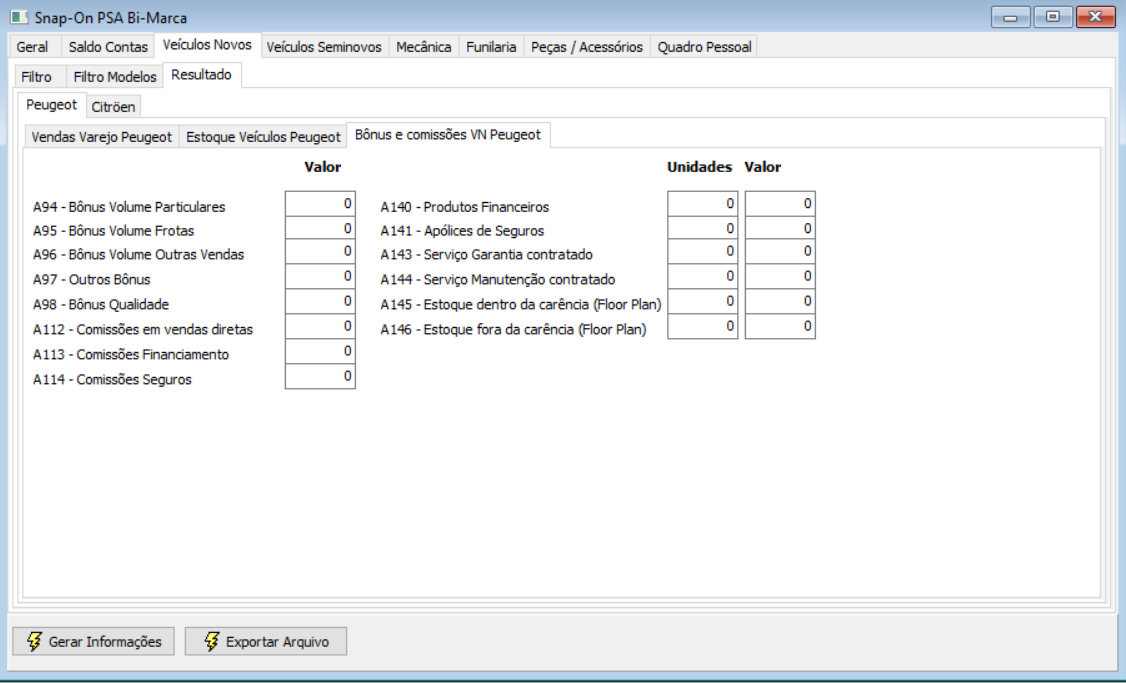
Task: Click the A140 - Produtos Financeiros label
Action: tap(465, 207)
